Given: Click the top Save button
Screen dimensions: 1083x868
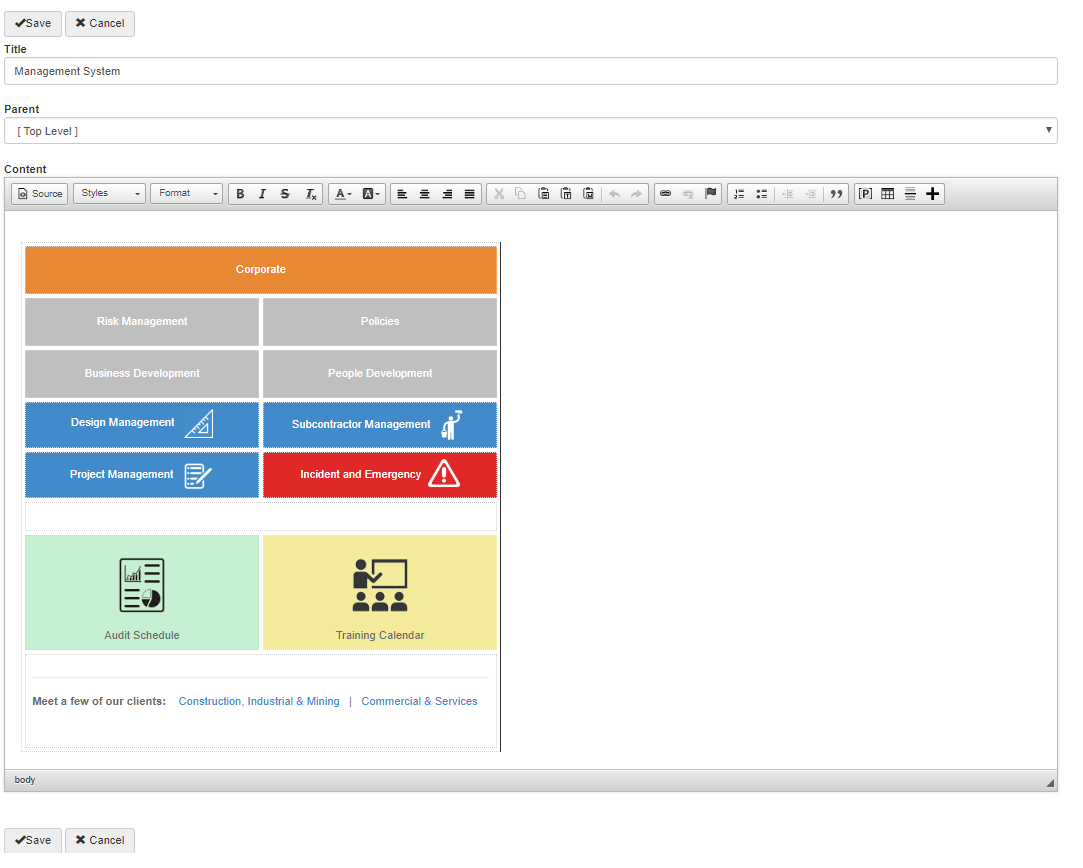Looking at the screenshot, I should [33, 24].
